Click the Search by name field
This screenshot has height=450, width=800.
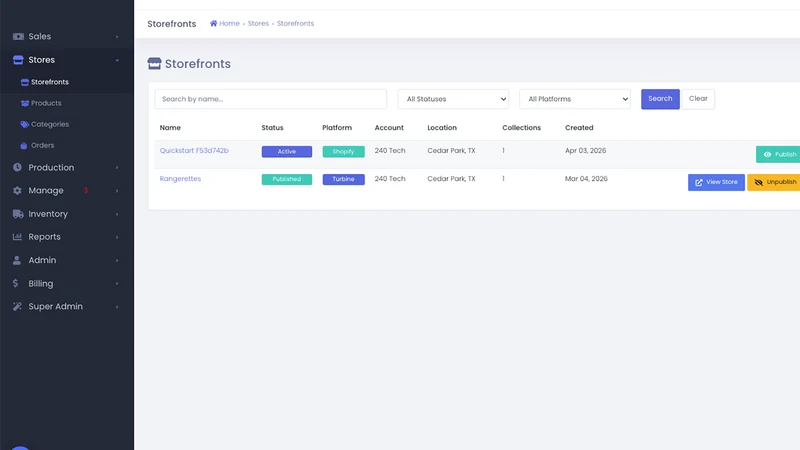tap(270, 99)
